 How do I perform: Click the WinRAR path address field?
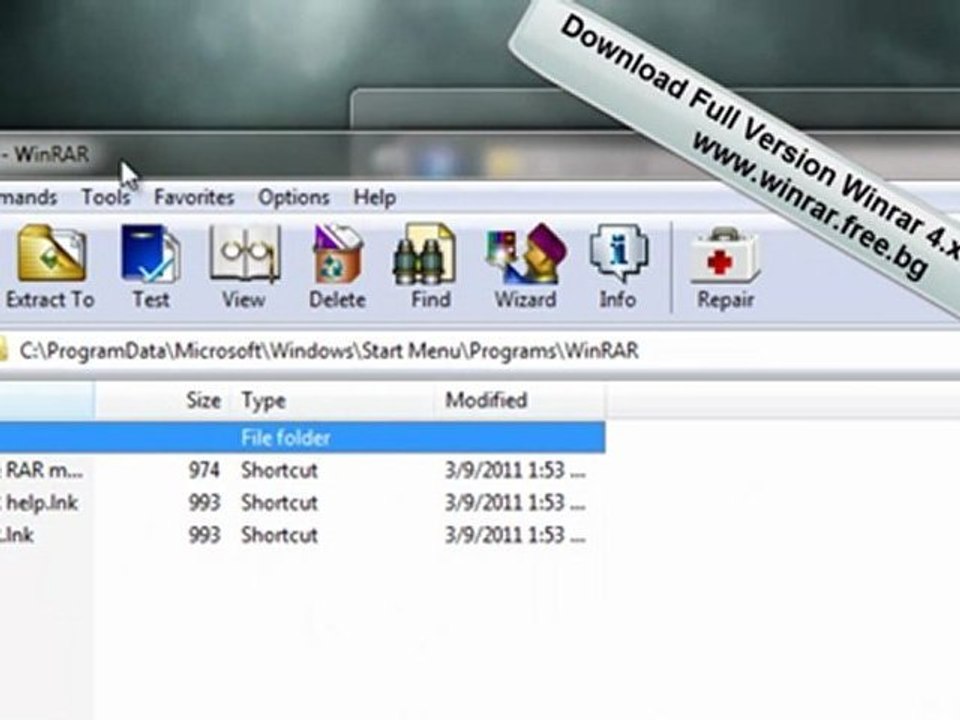[480, 351]
